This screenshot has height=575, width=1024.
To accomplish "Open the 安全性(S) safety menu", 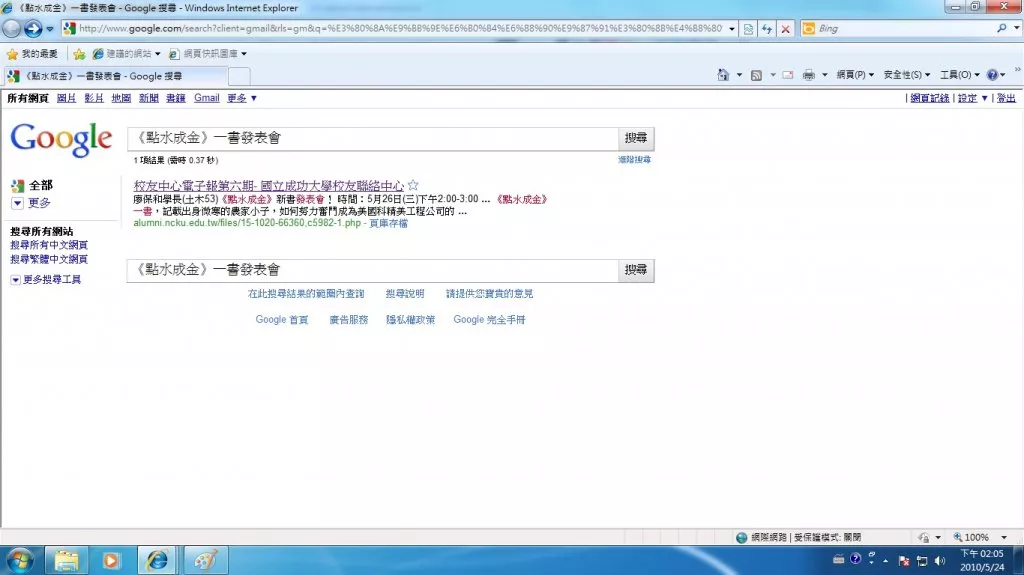I will click(x=906, y=75).
